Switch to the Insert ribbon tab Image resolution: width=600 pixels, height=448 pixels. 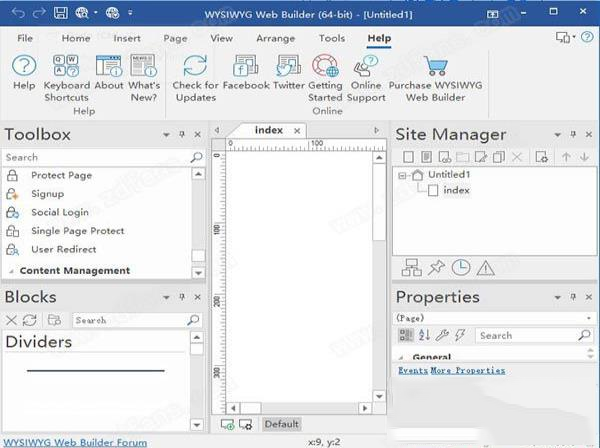click(x=127, y=38)
